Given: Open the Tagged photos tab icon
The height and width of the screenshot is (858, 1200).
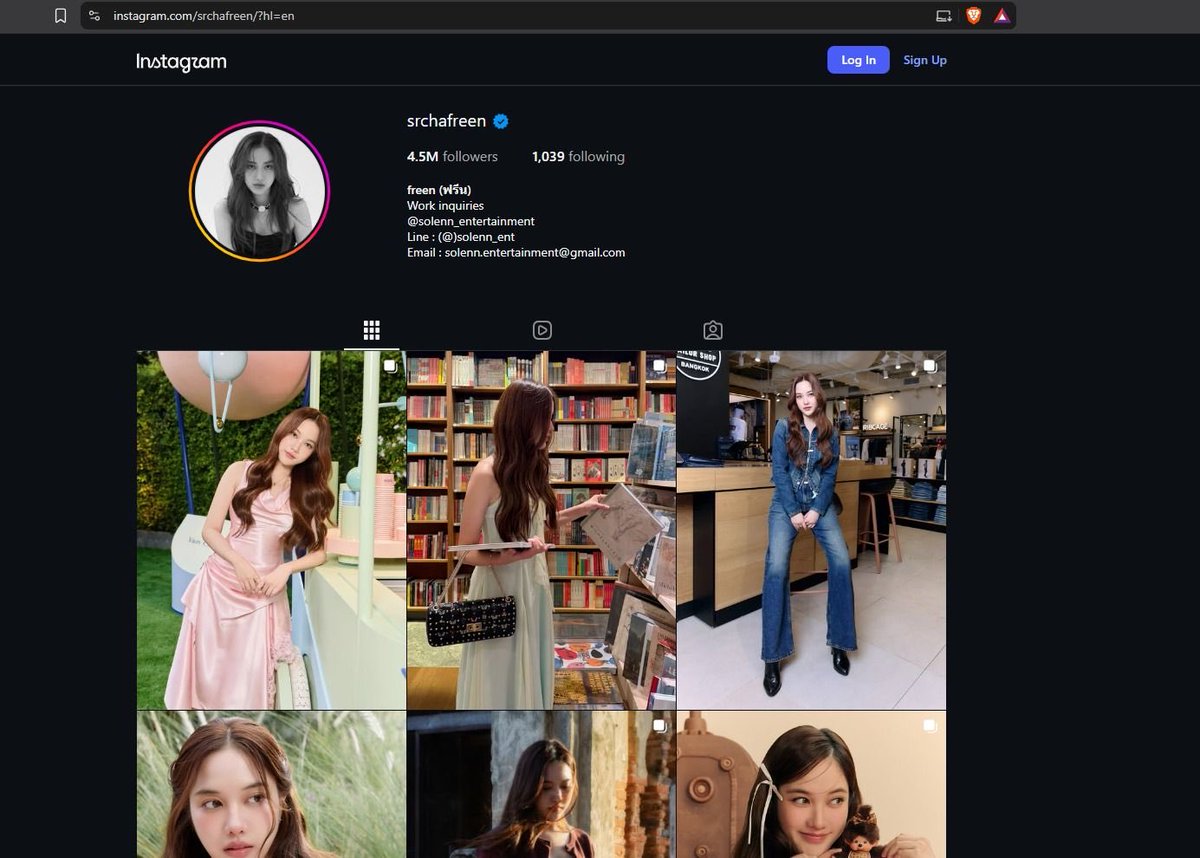Looking at the screenshot, I should [713, 330].
